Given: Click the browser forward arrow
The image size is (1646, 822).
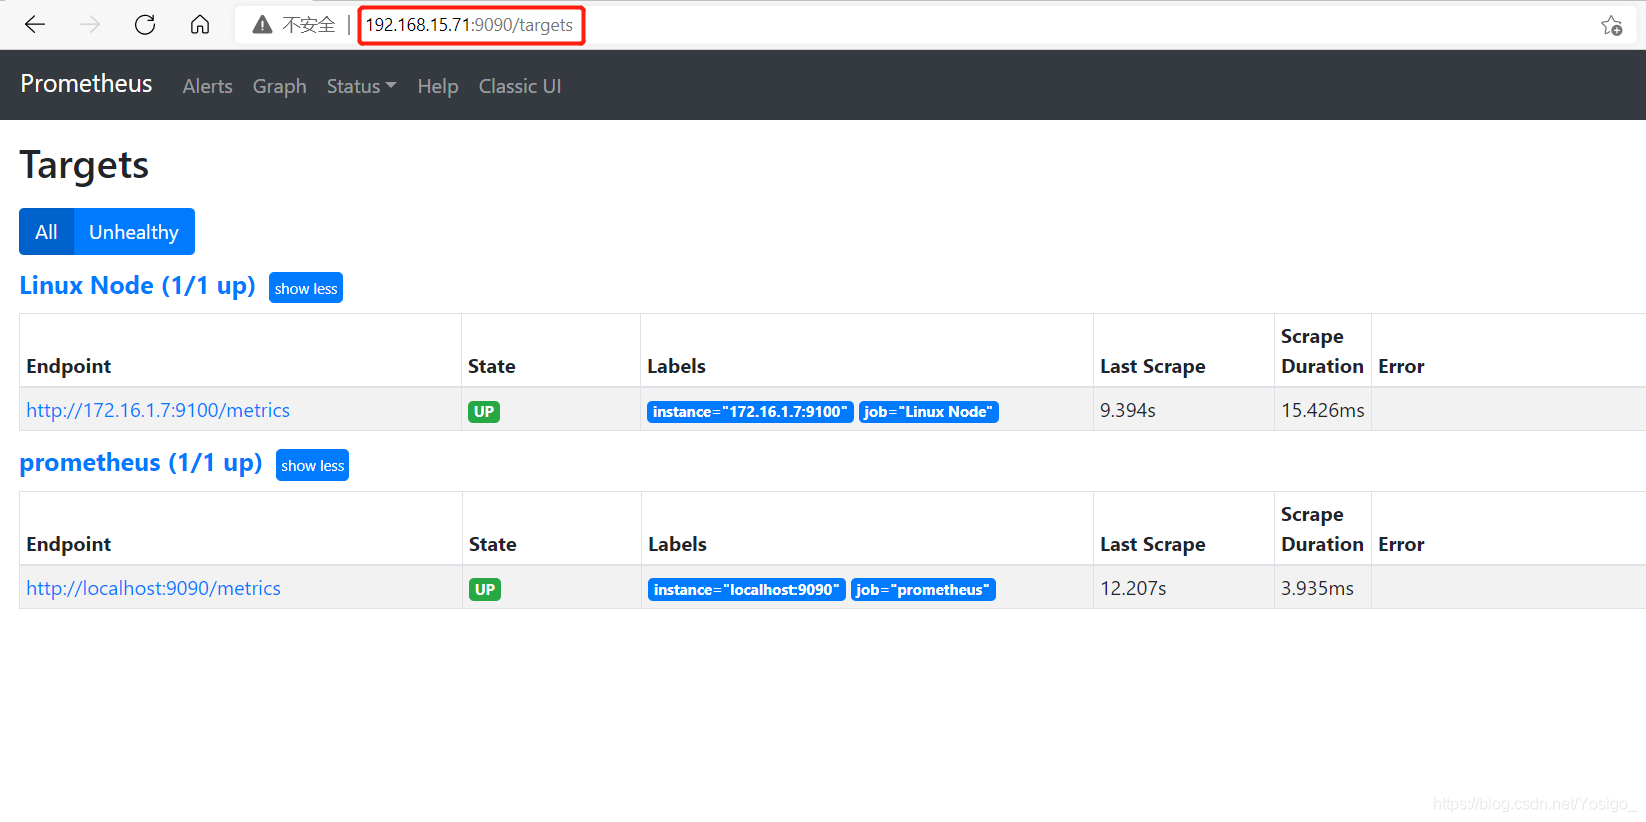Looking at the screenshot, I should coord(90,25).
